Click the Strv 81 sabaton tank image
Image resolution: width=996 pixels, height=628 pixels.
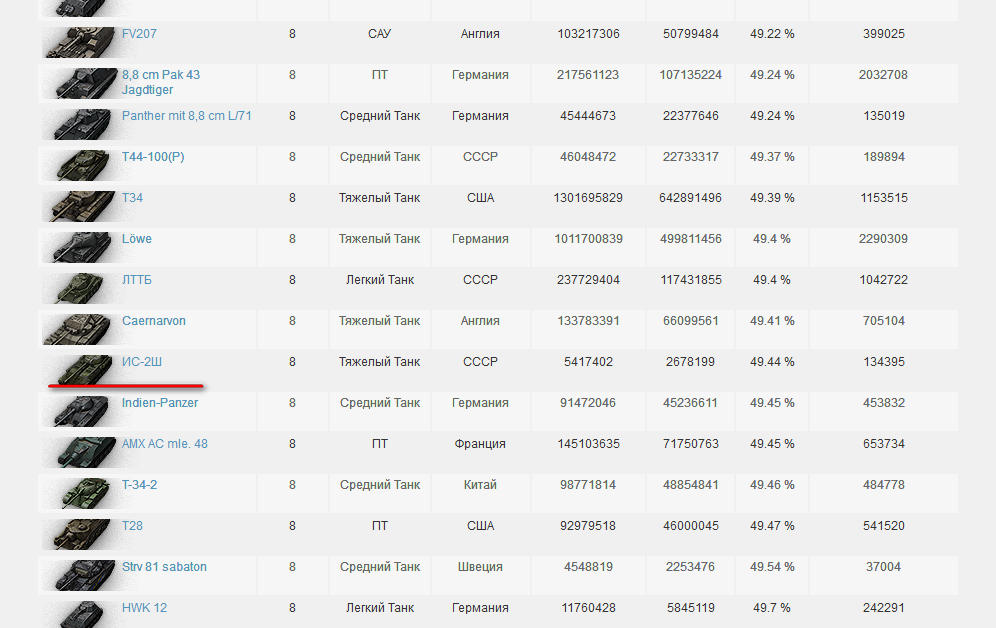[x=80, y=575]
